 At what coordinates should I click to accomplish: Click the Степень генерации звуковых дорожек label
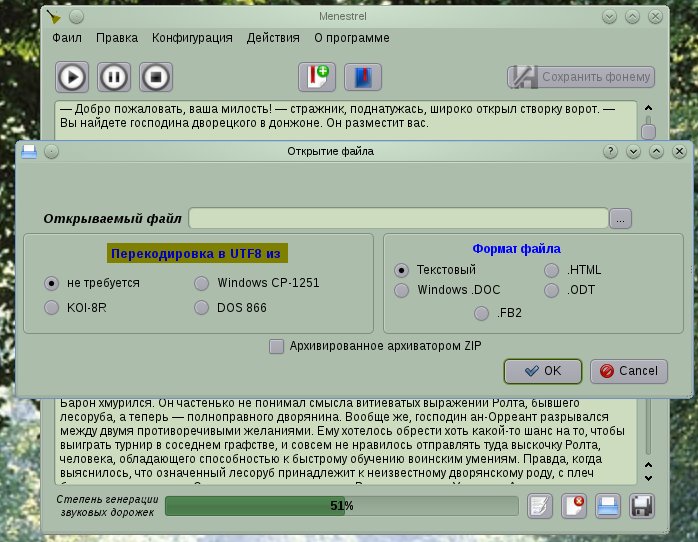click(107, 506)
